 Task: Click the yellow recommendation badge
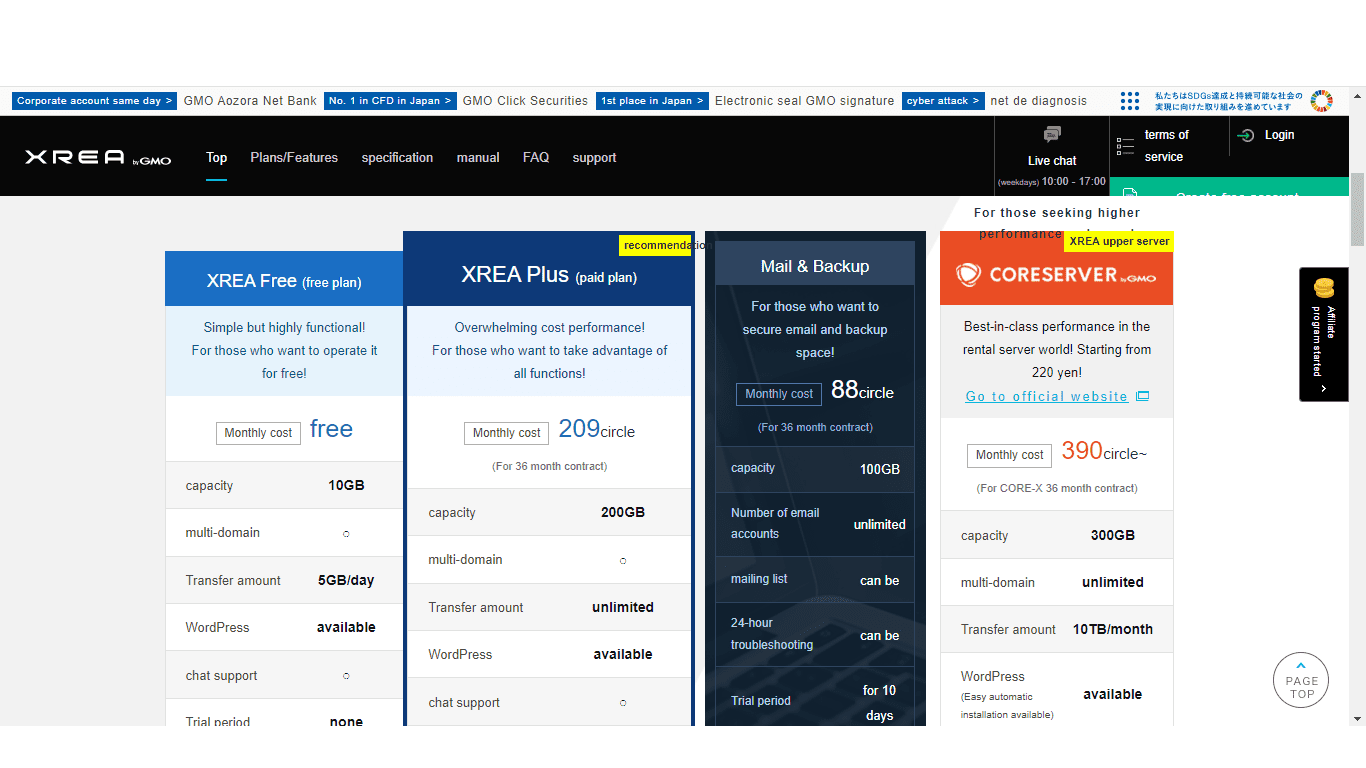655,245
